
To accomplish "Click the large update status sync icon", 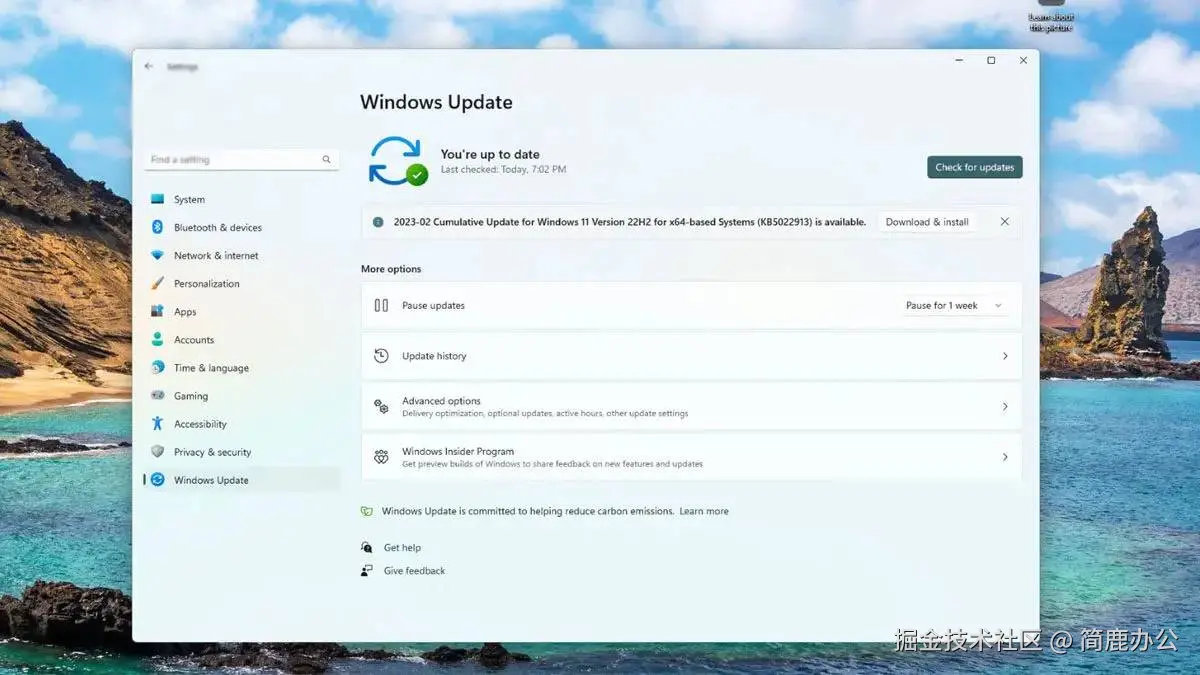I will coord(397,161).
